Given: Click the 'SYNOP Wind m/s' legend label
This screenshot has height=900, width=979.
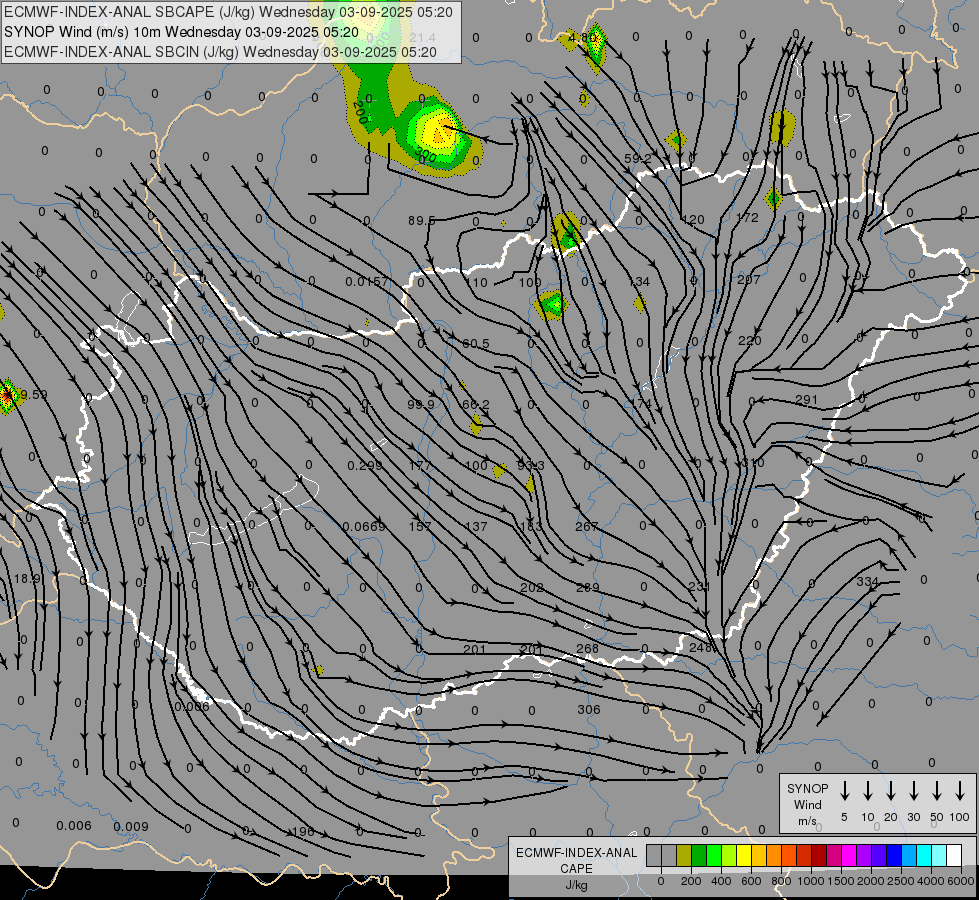Looking at the screenshot, I should tap(807, 805).
